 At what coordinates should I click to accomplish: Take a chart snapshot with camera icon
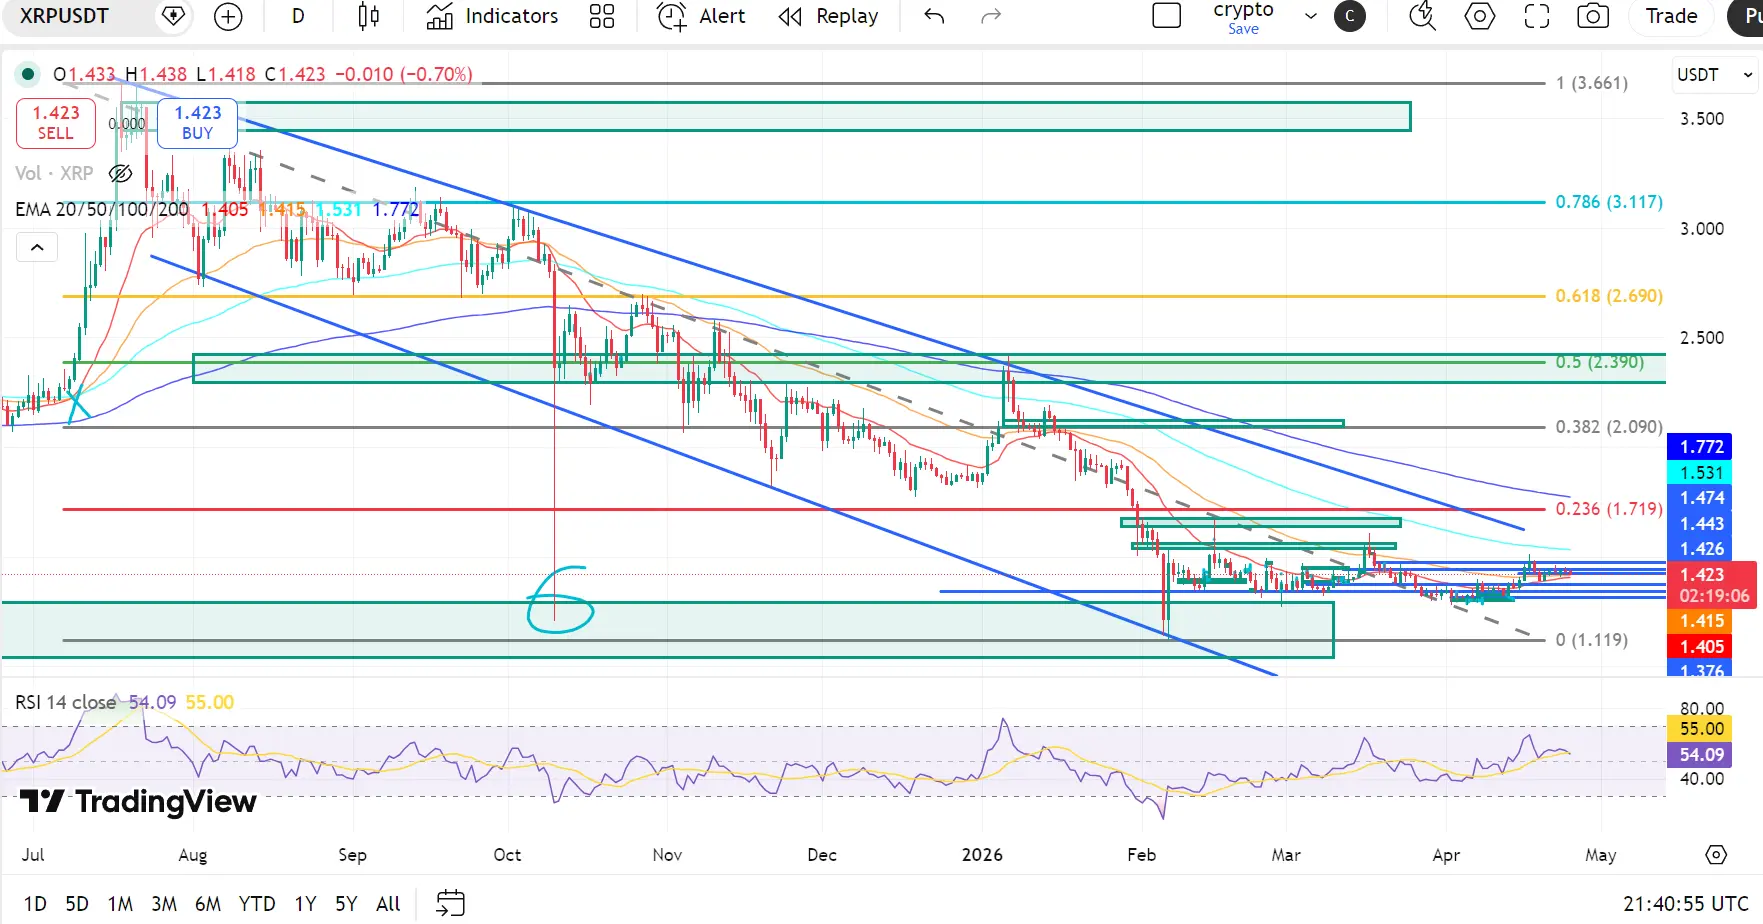[1593, 16]
